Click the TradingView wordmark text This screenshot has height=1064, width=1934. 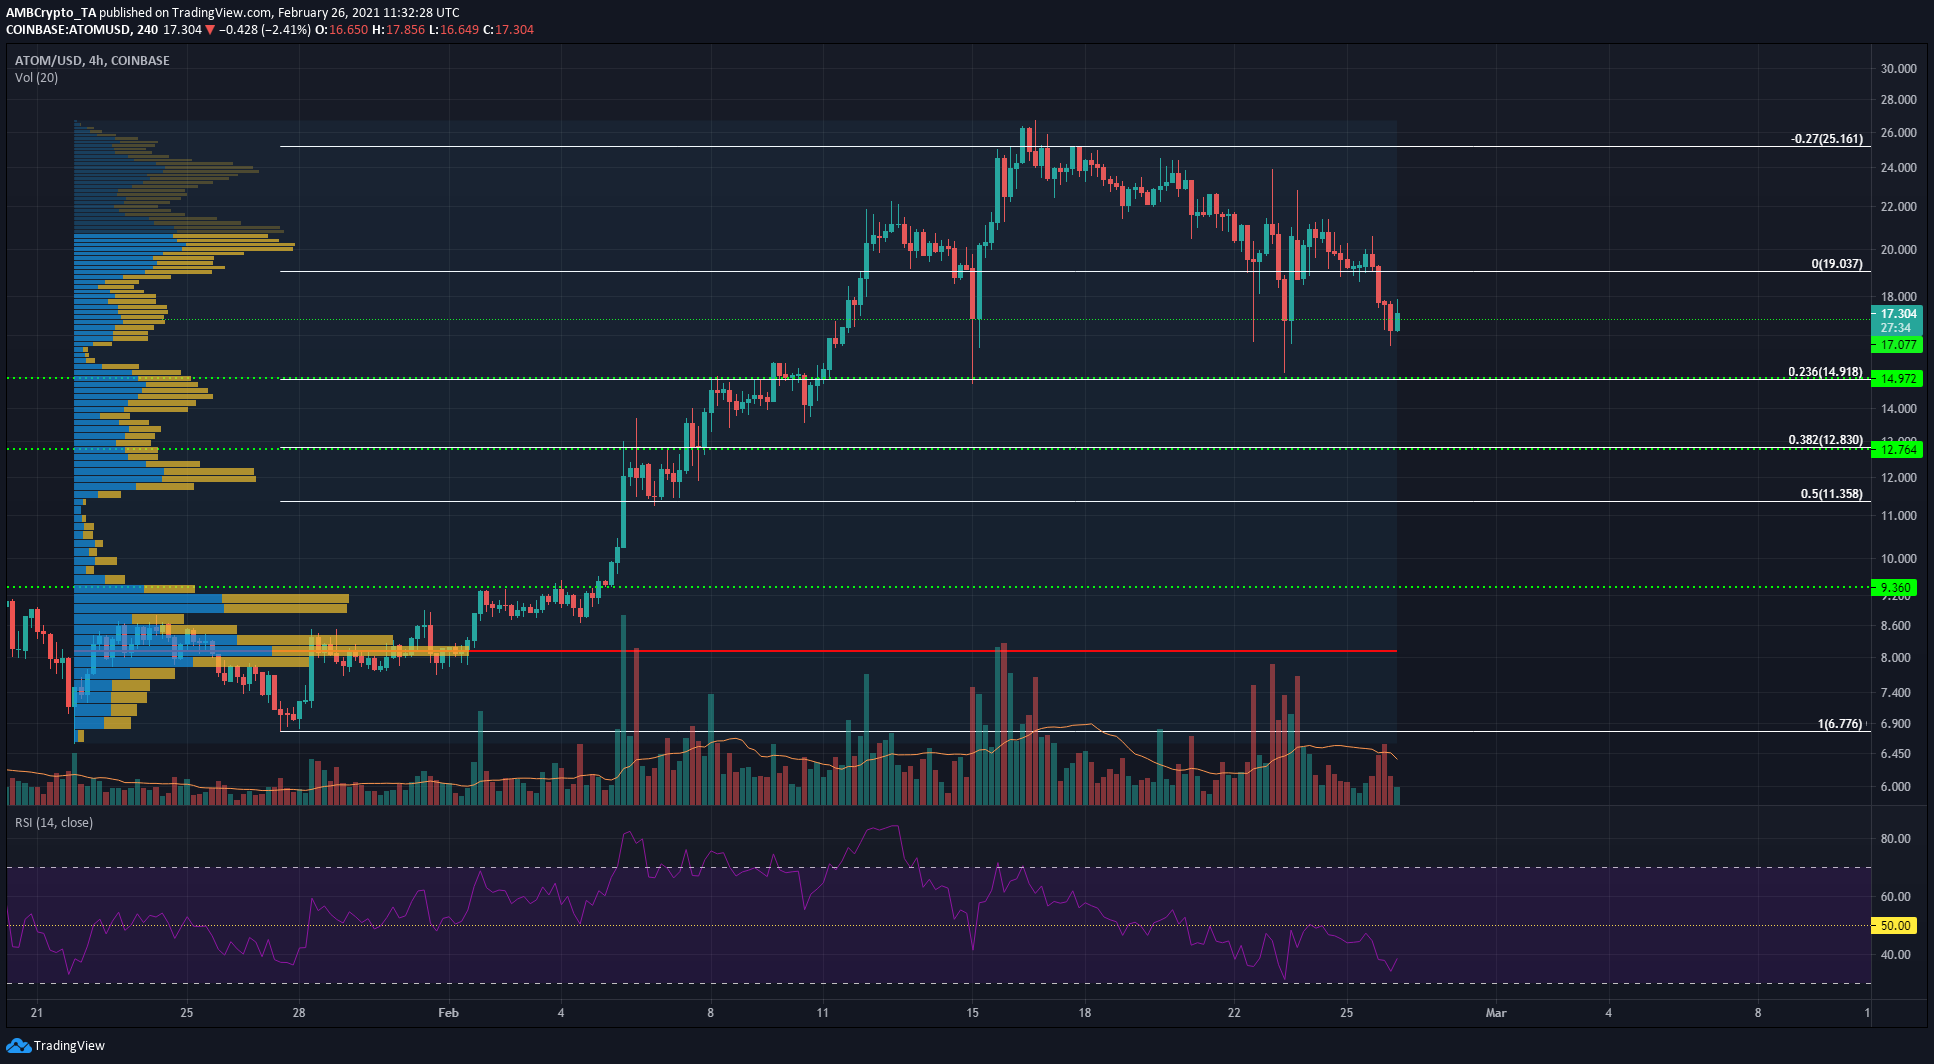point(69,1046)
